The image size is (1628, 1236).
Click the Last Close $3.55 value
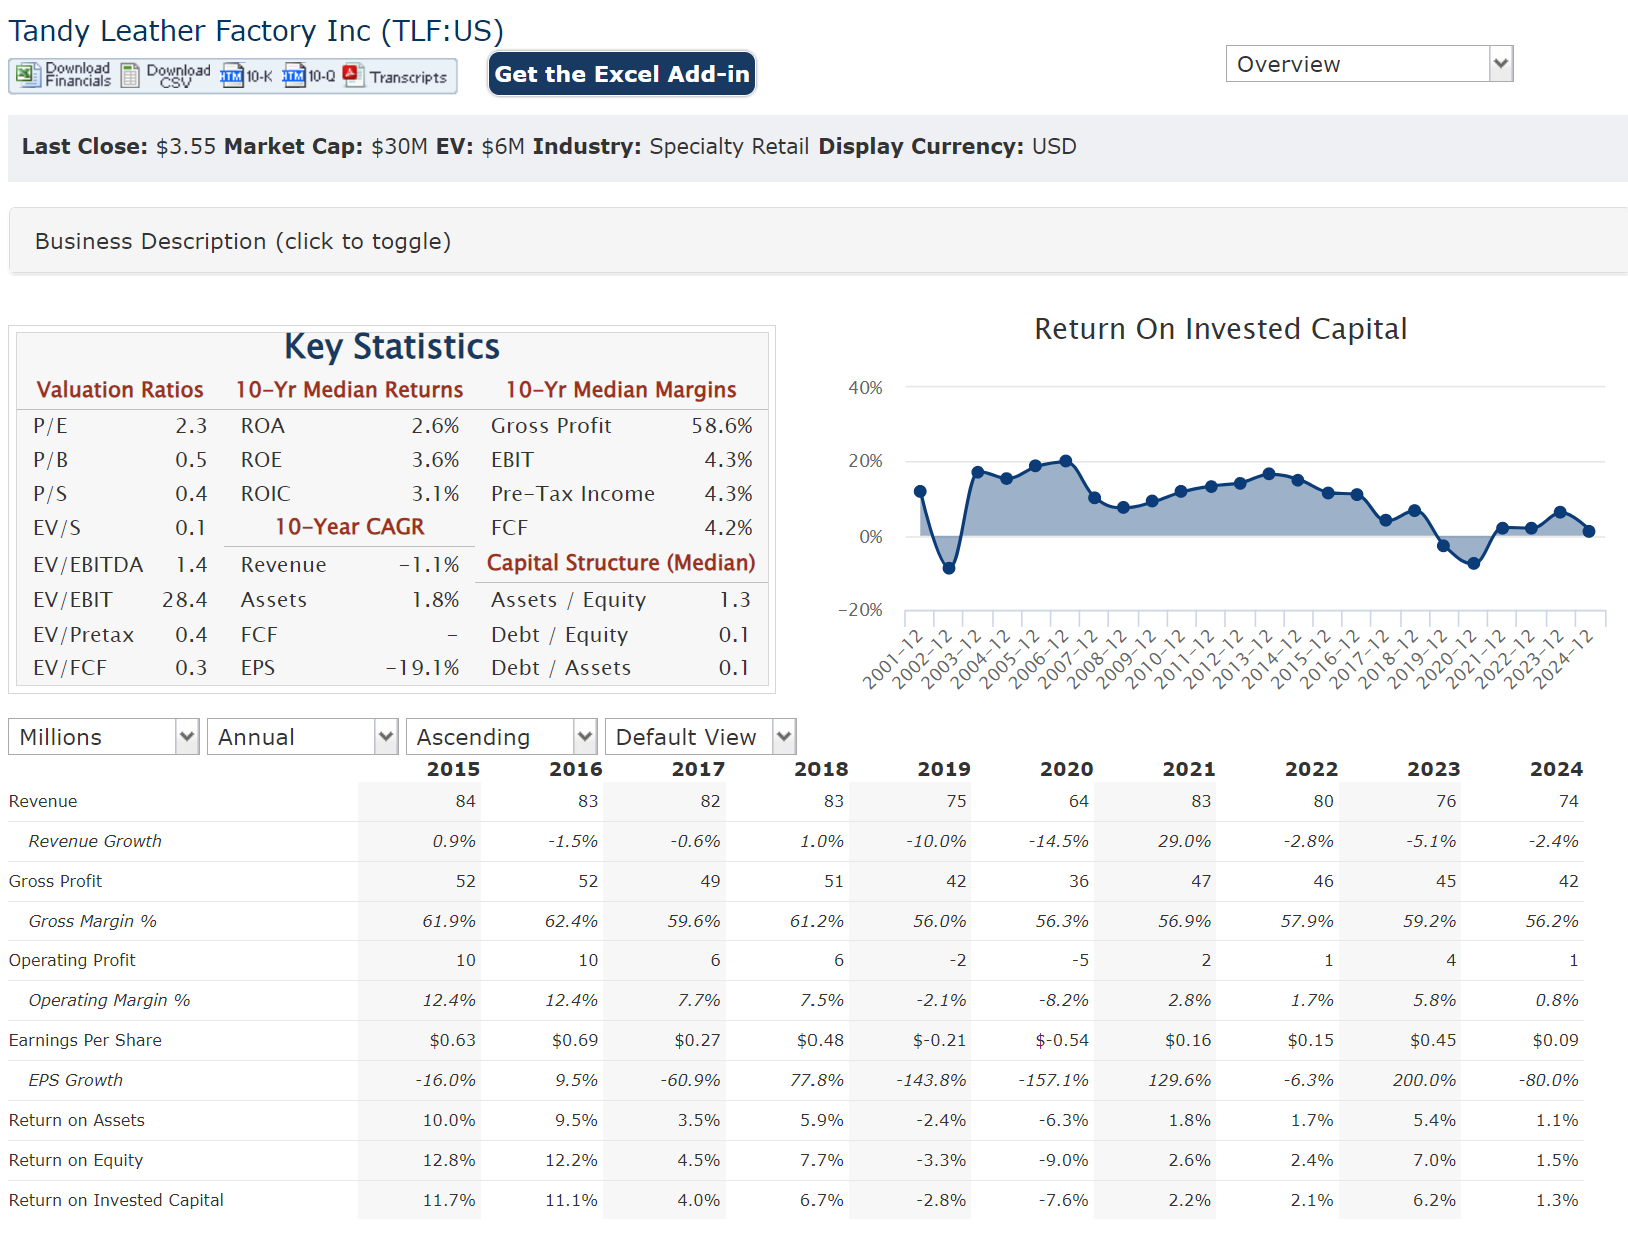coord(186,146)
